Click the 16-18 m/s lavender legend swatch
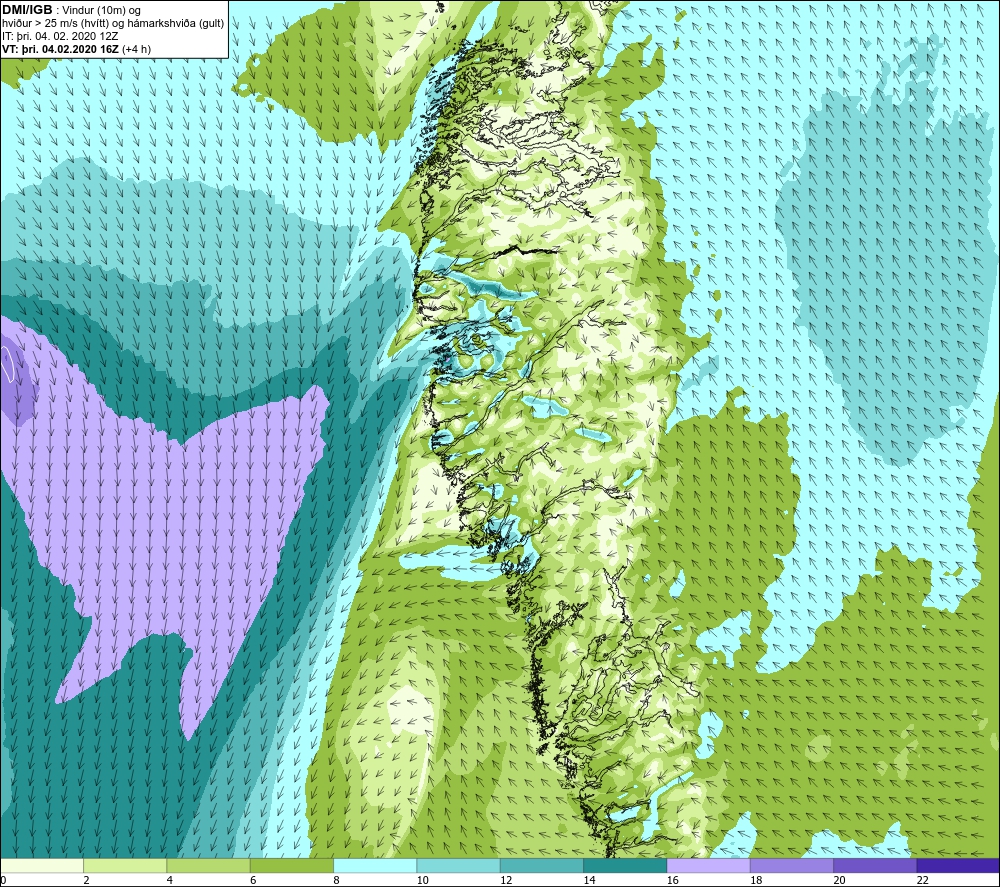 pos(708,865)
